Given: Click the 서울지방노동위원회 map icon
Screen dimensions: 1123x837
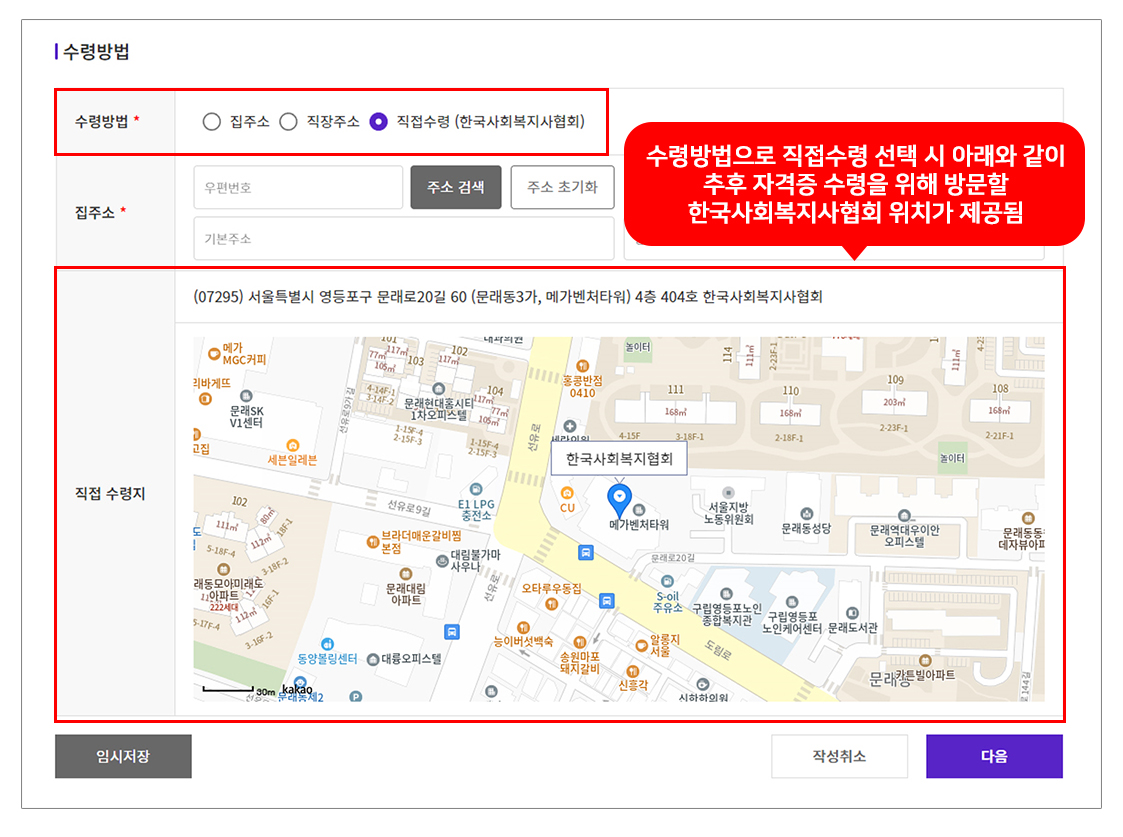Looking at the screenshot, I should coord(728,493).
